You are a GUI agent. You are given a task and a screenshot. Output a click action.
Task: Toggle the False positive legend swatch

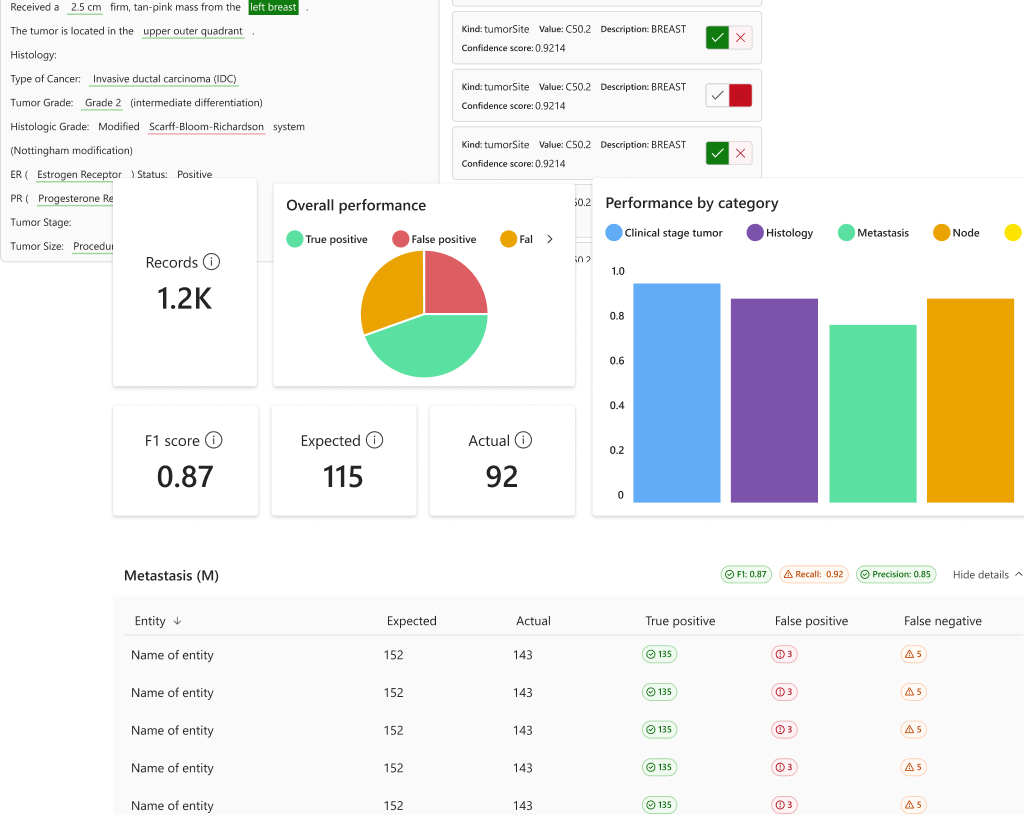[x=400, y=239]
